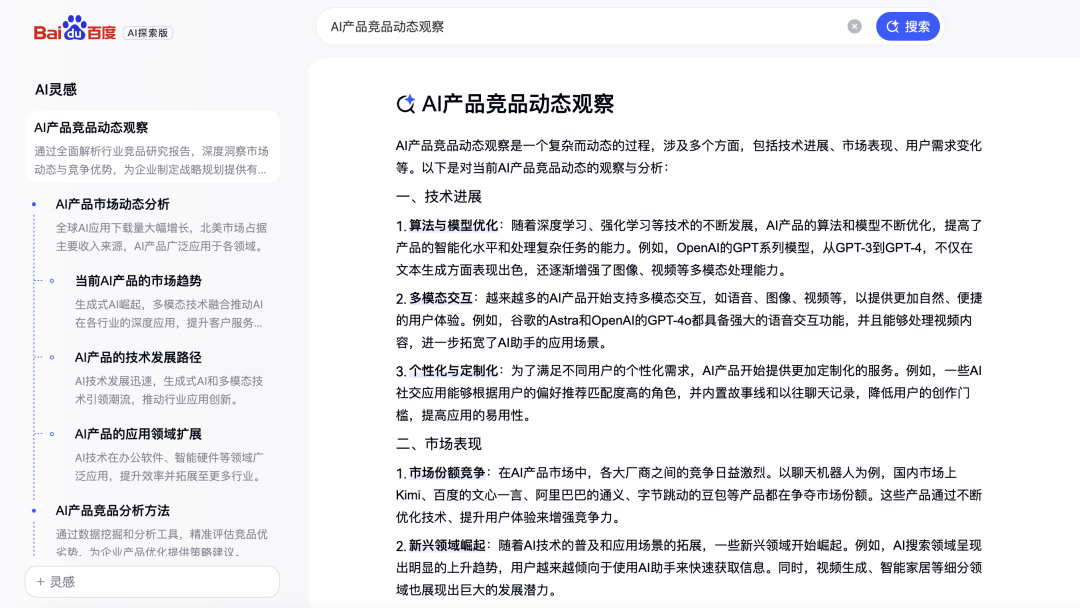Click the AI探索版 badge
This screenshot has height=608, width=1080.
click(x=148, y=33)
